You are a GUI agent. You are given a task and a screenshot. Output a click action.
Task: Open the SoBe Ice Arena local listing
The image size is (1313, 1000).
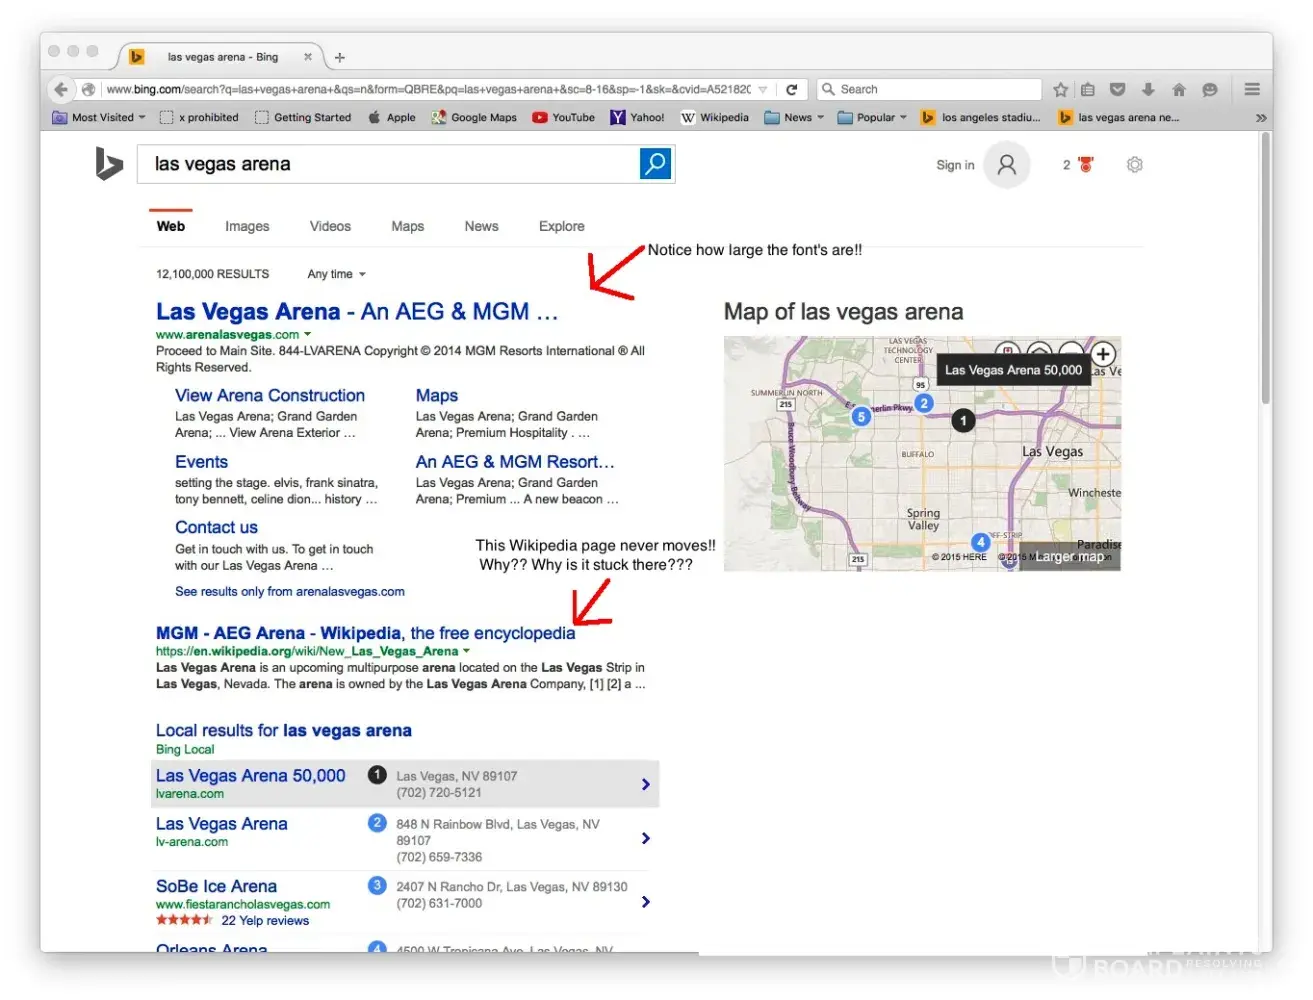(x=216, y=886)
